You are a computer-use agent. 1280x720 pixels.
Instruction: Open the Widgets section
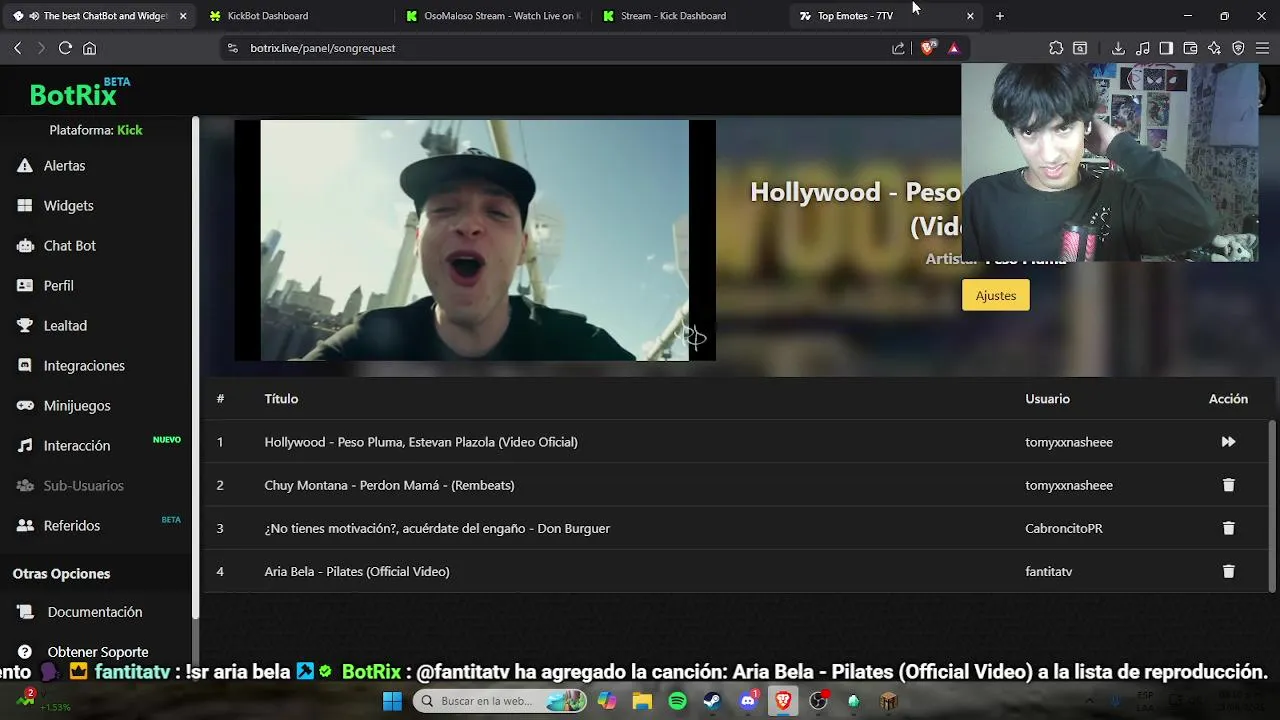(68, 206)
